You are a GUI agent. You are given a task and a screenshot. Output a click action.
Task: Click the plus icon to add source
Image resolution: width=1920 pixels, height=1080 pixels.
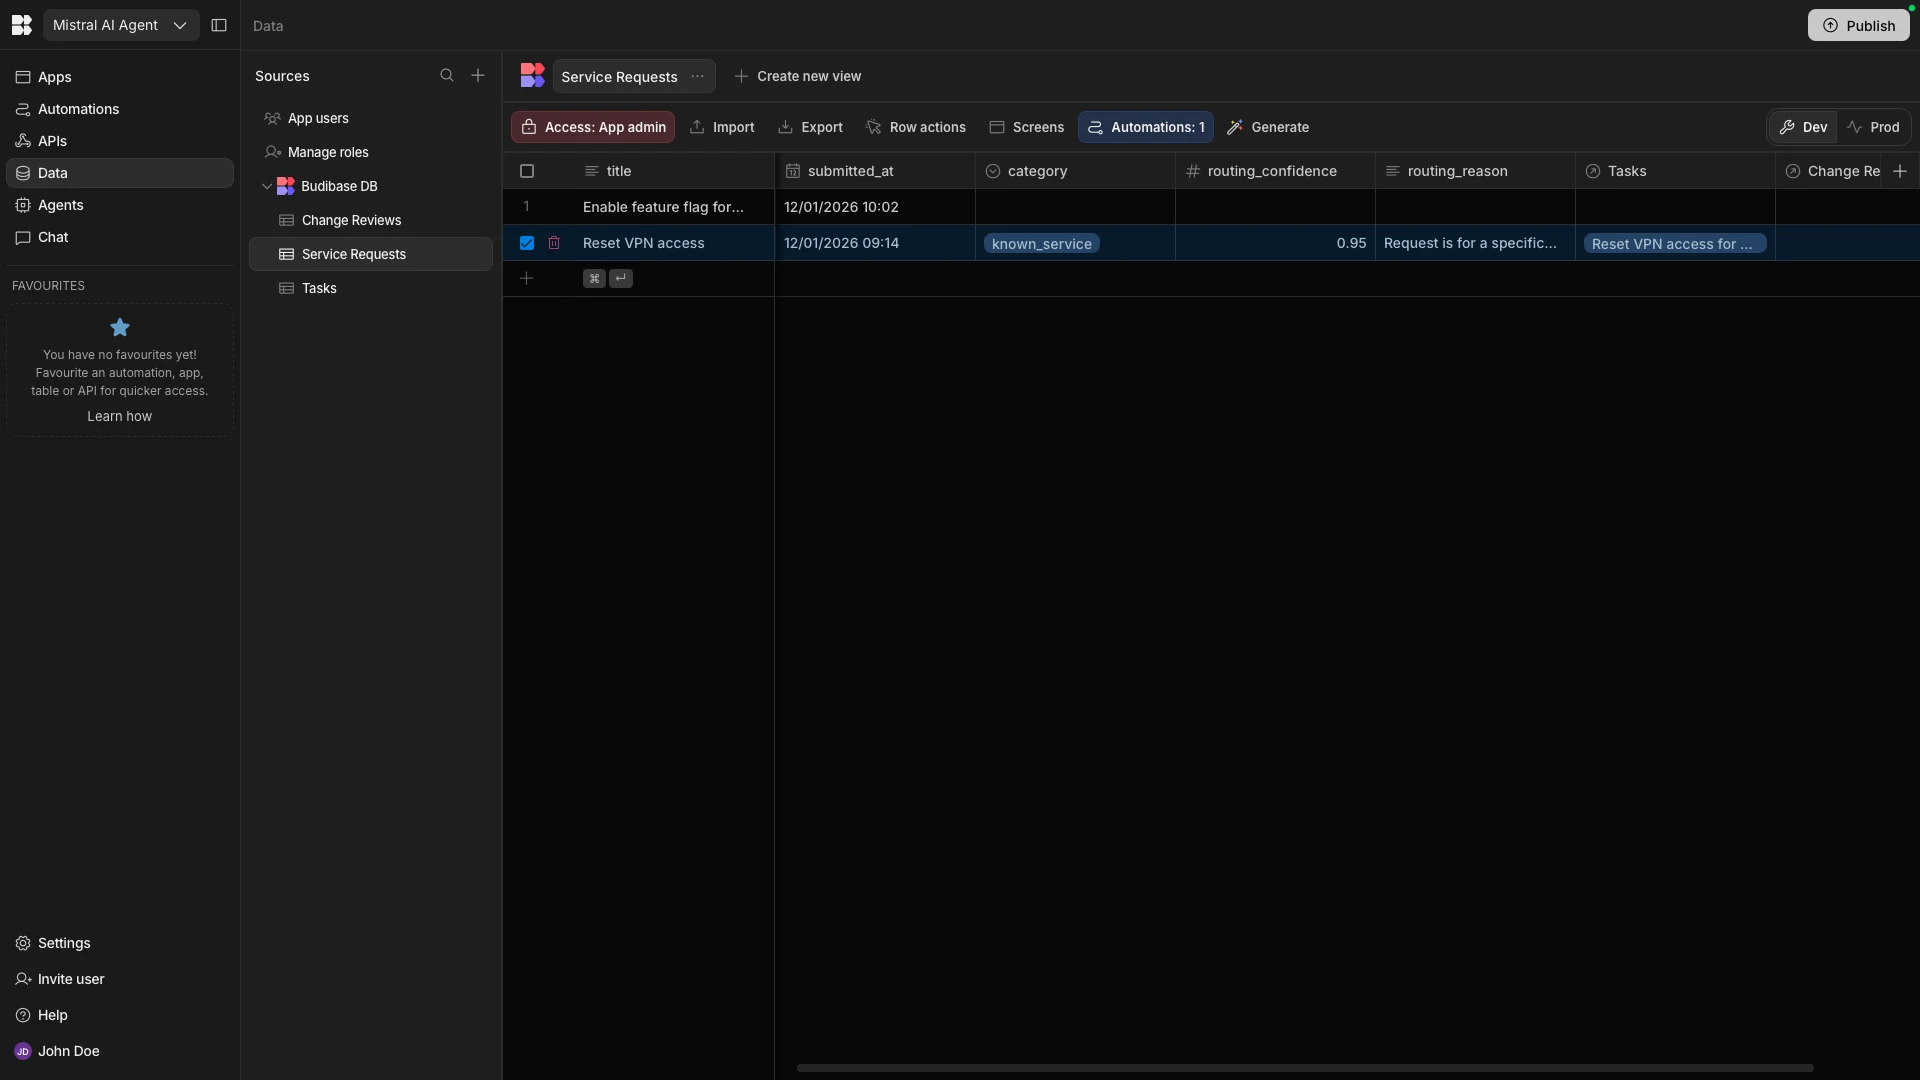478,76
